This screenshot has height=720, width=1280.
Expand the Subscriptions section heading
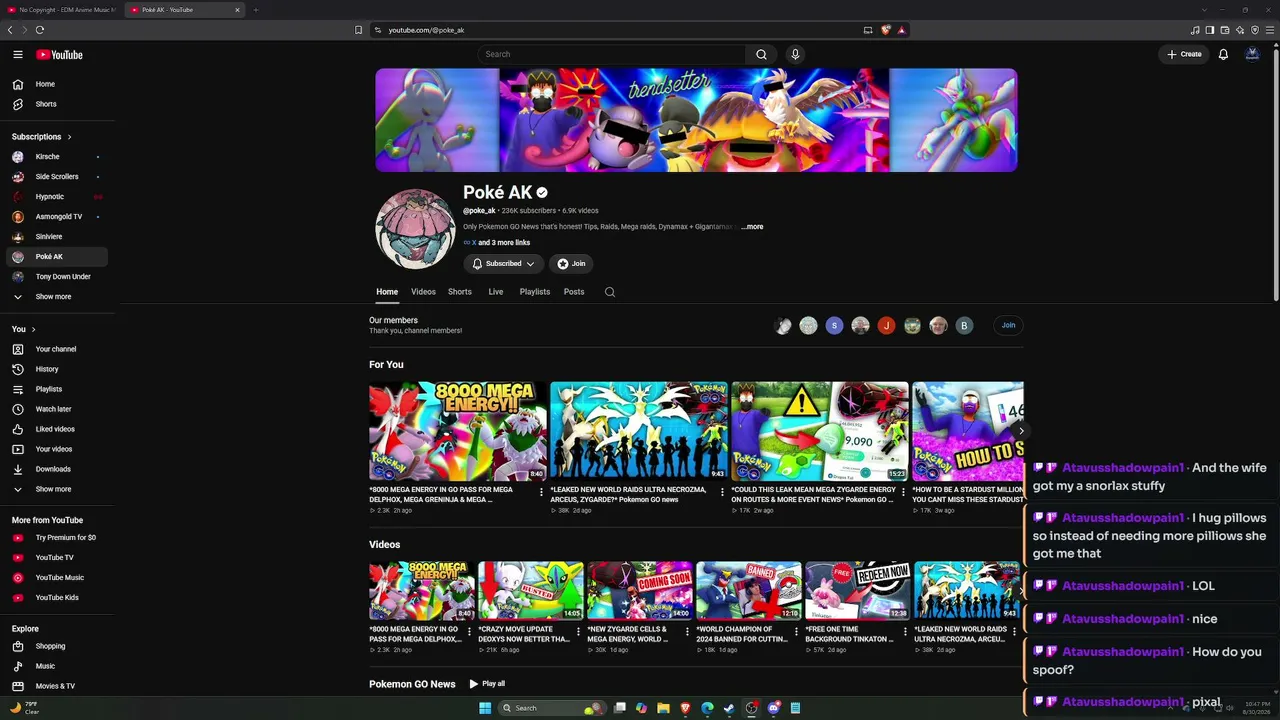tap(42, 137)
